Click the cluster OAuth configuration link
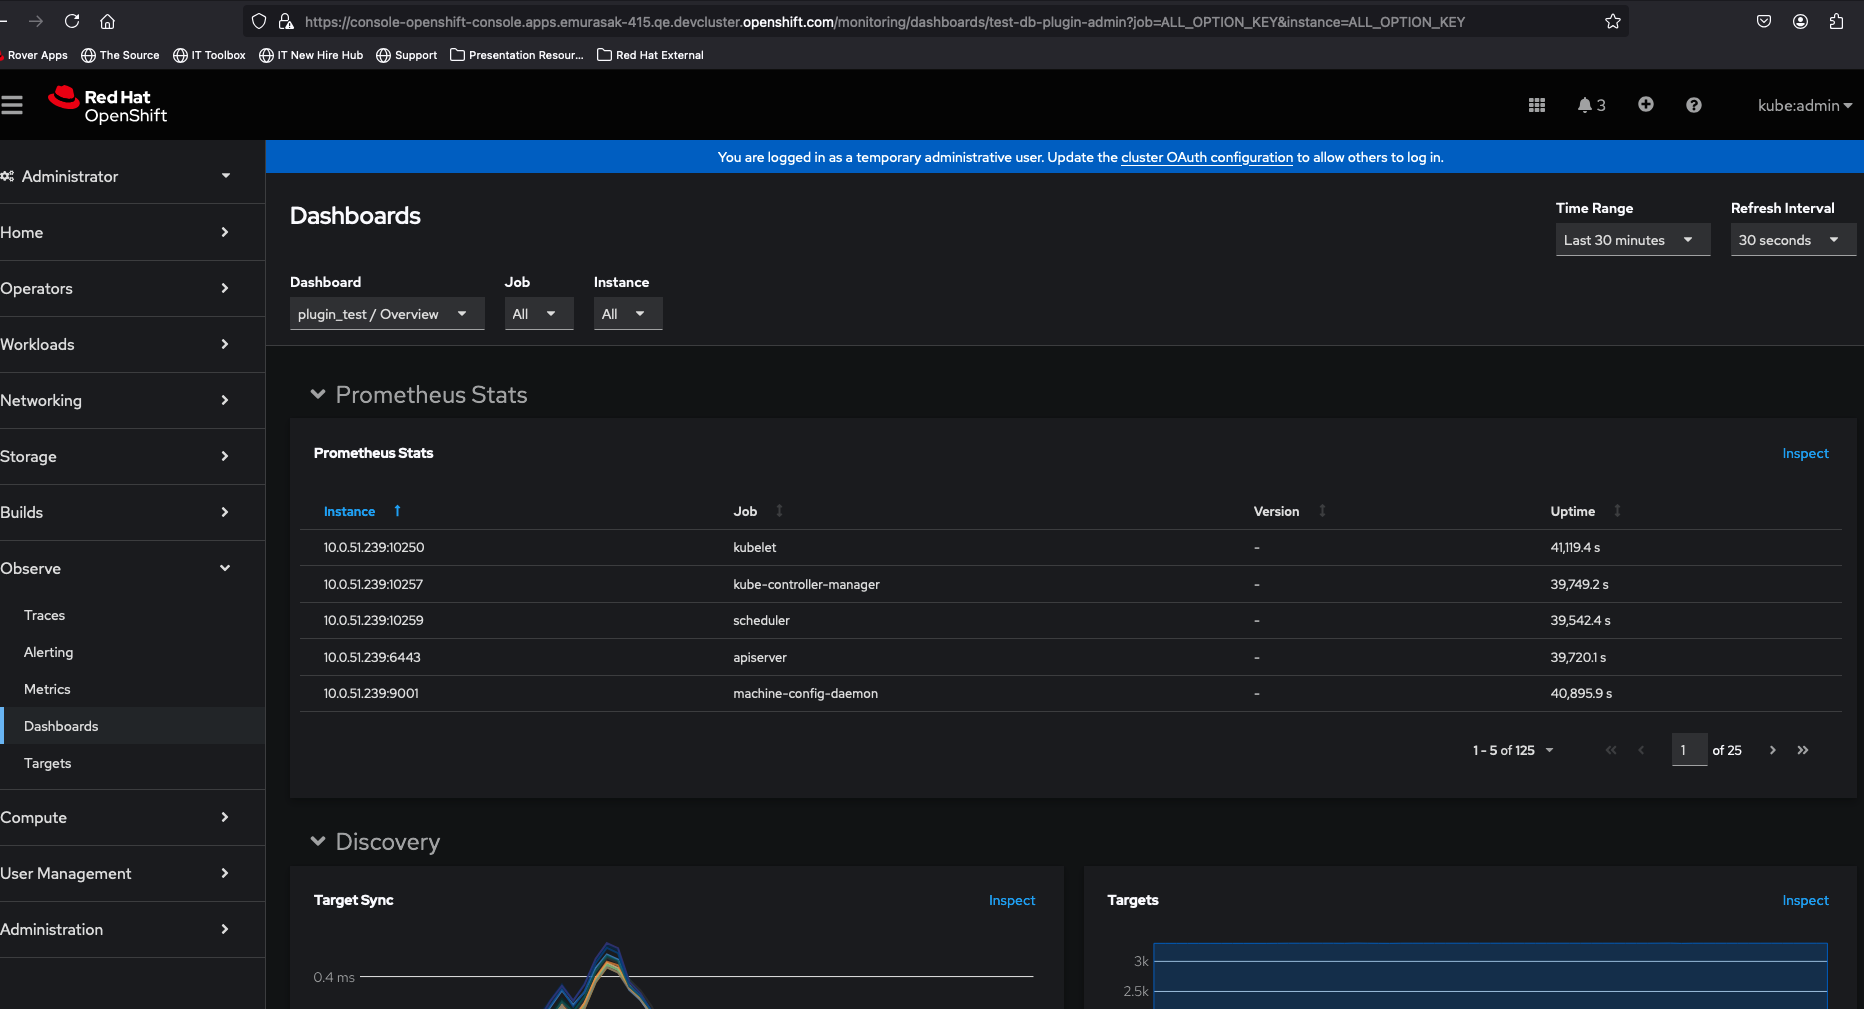The width and height of the screenshot is (1864, 1009). 1206,157
